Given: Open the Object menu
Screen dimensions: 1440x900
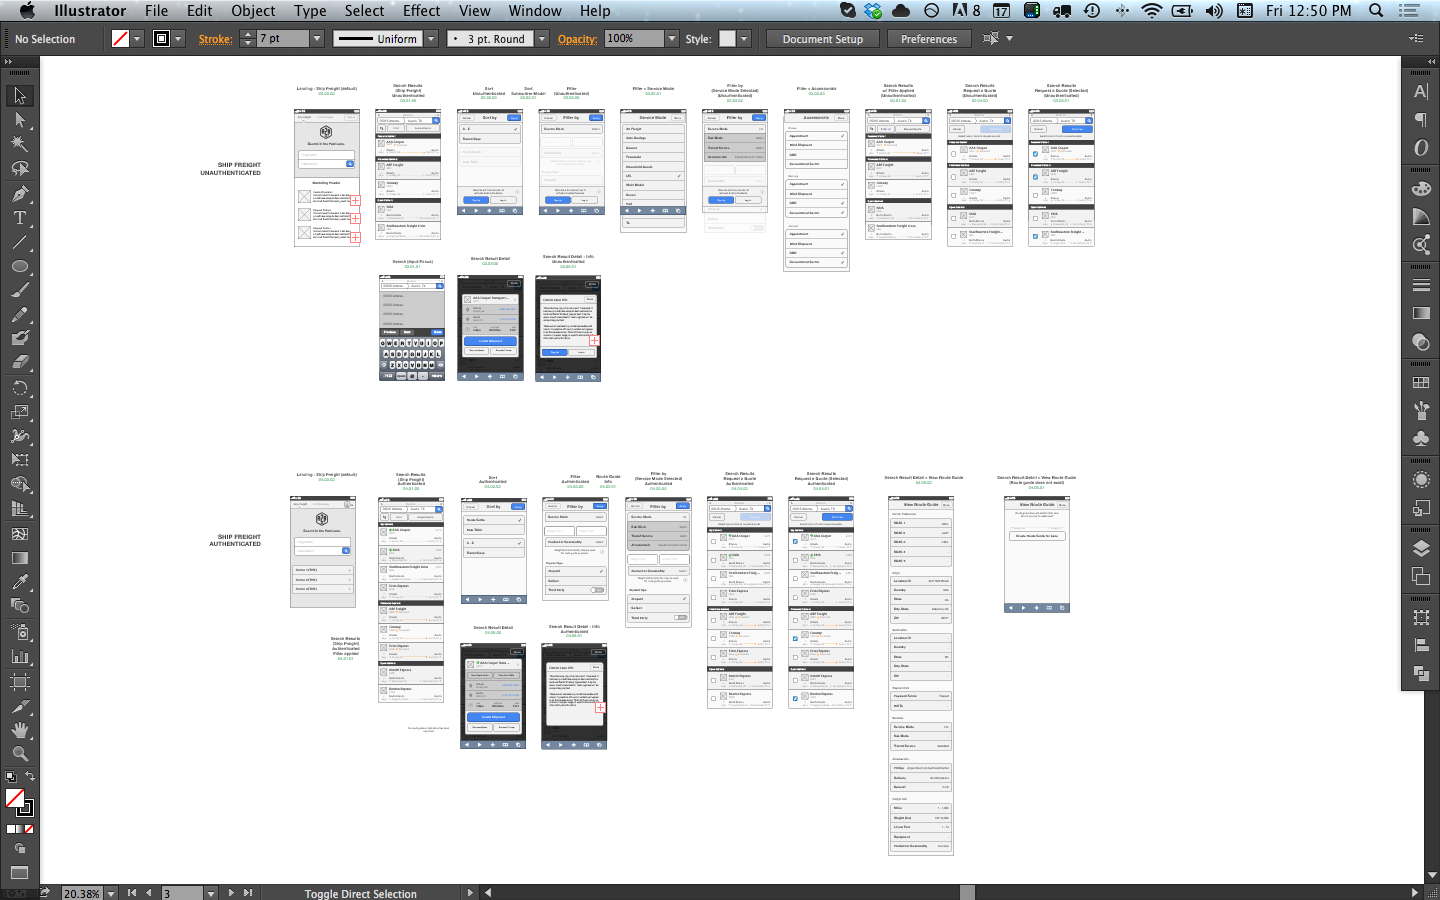Looking at the screenshot, I should [x=253, y=11].
